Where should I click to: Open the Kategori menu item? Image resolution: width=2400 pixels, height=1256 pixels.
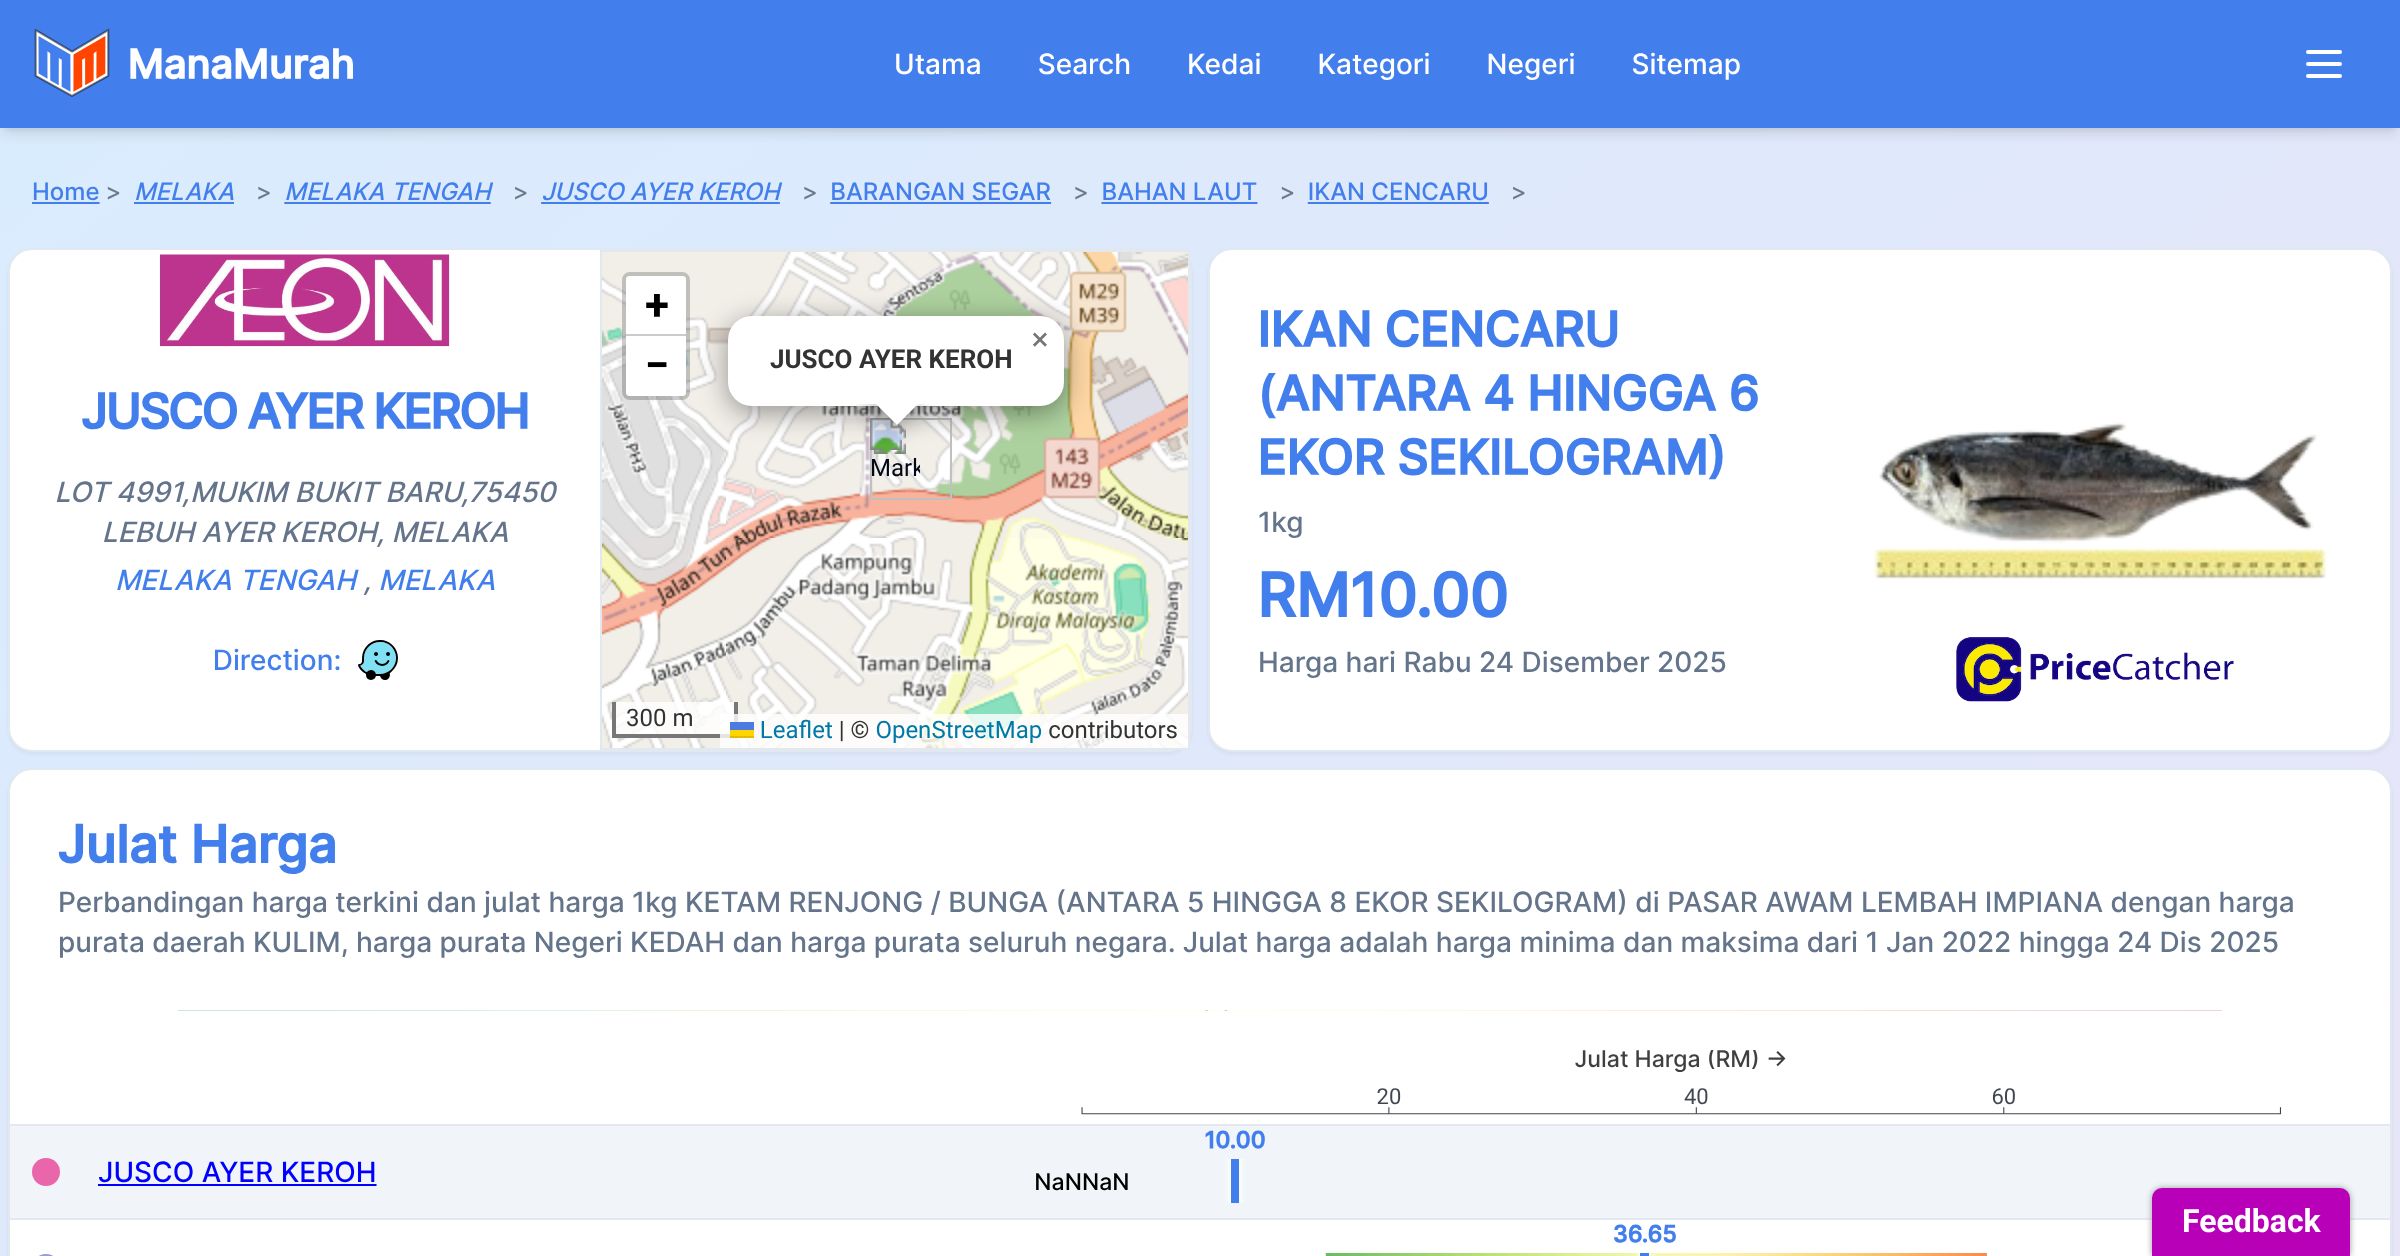[x=1373, y=64]
